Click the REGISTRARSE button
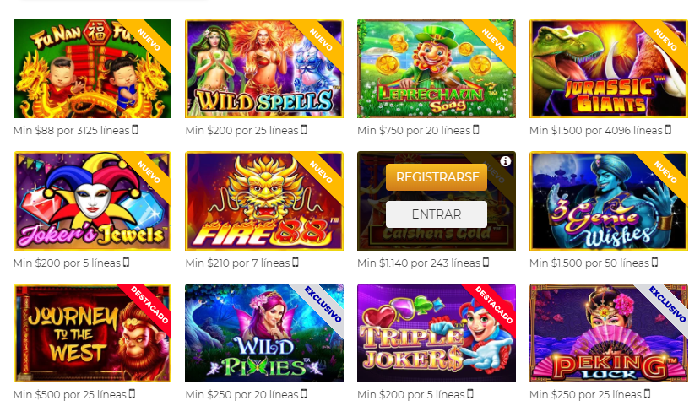The width and height of the screenshot is (694, 404). 436,177
